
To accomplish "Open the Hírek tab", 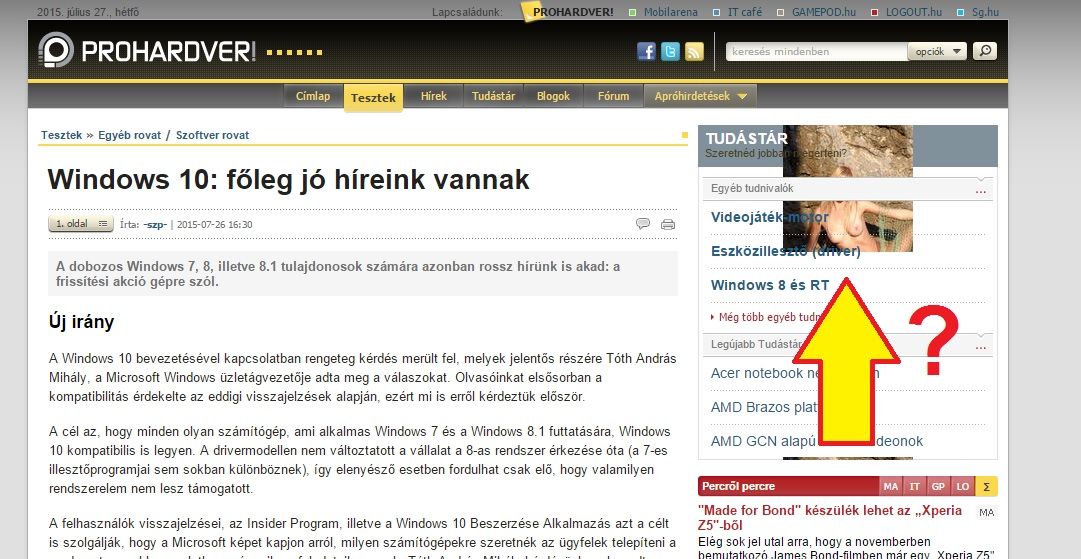I will pos(434,96).
